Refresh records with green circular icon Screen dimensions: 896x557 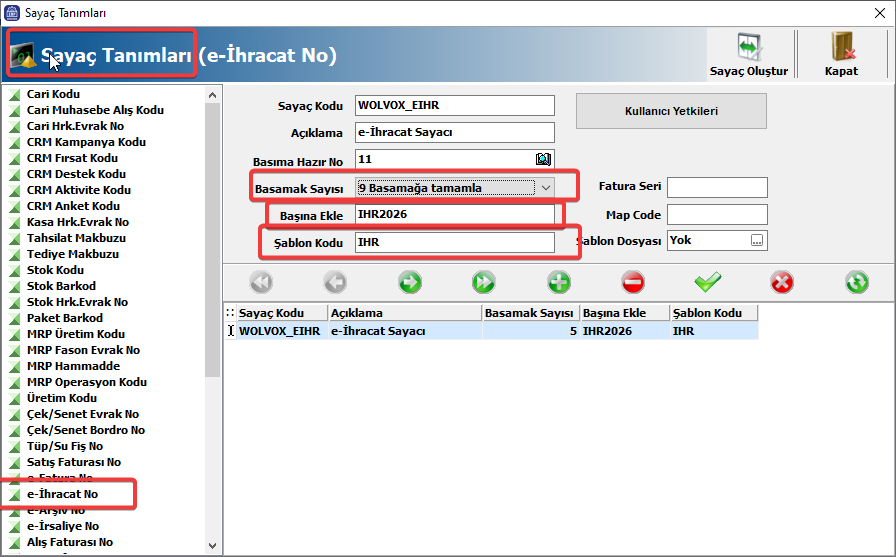[856, 283]
